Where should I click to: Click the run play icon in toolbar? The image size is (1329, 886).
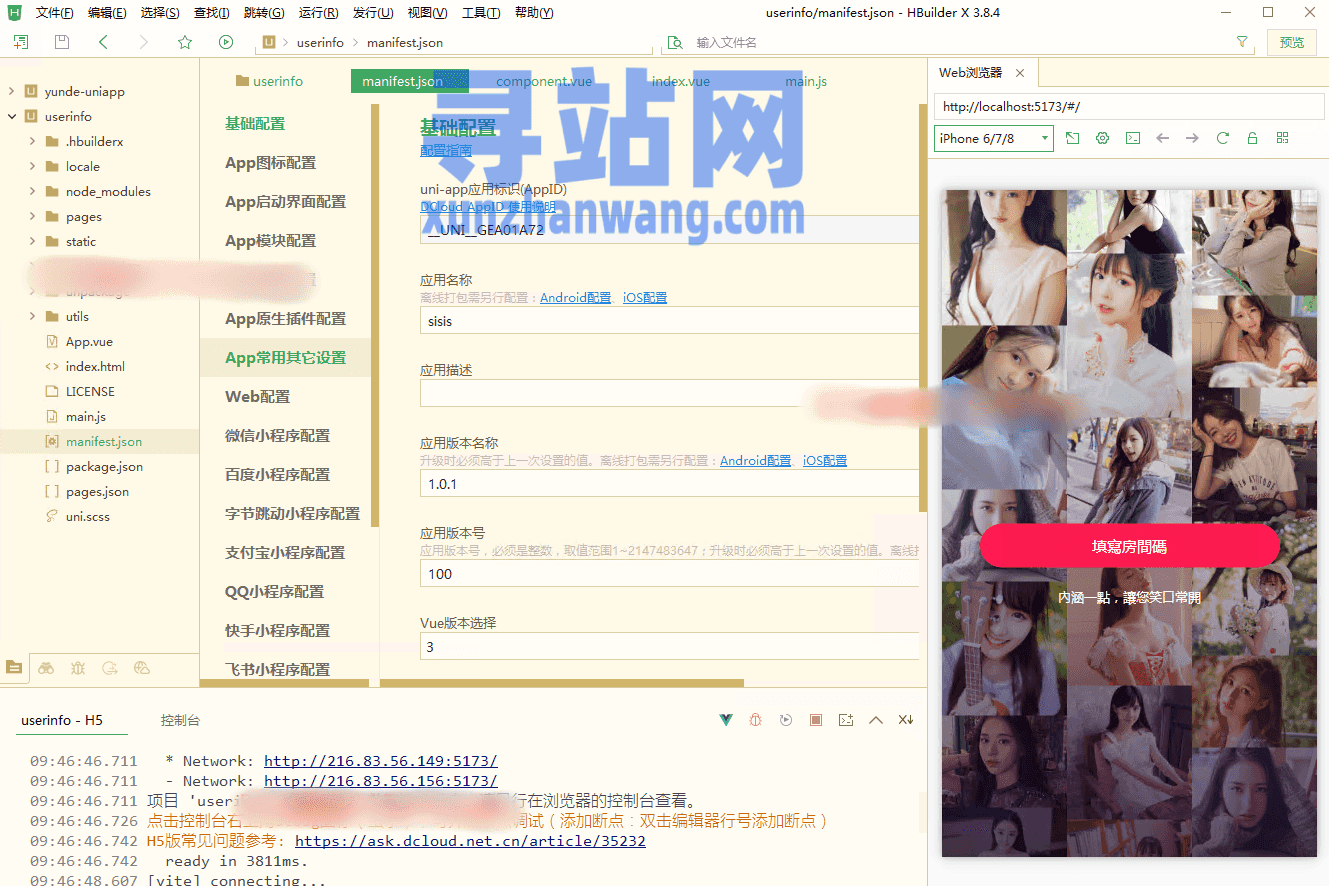pyautogui.click(x=226, y=42)
